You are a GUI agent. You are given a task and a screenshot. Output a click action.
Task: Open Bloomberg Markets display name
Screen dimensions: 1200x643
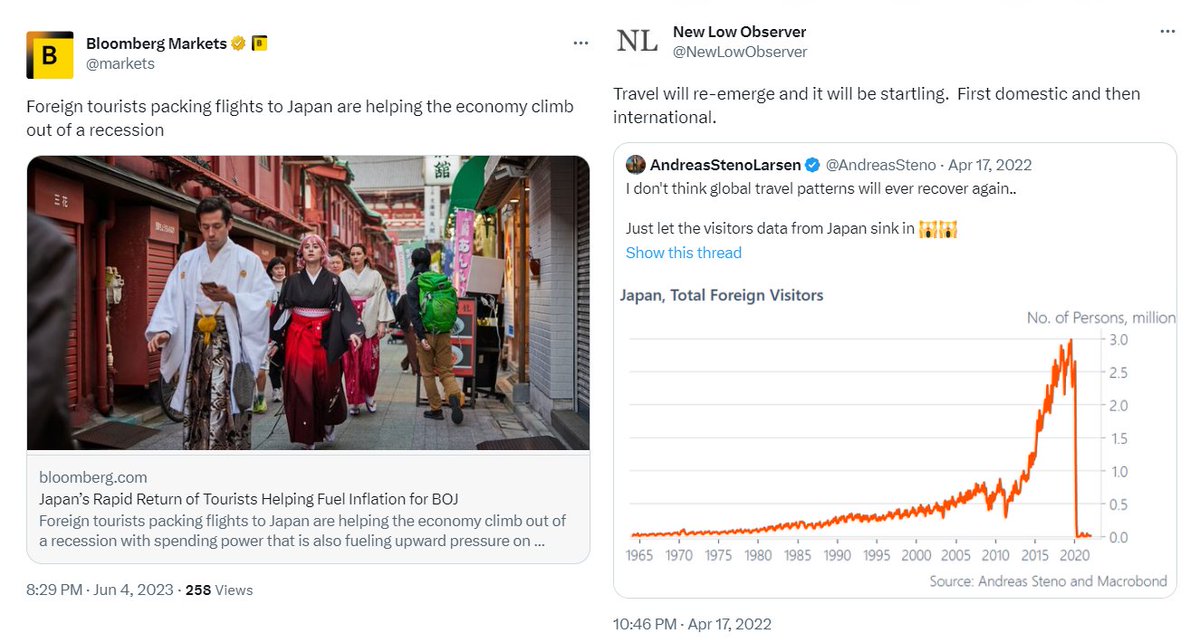click(x=157, y=43)
